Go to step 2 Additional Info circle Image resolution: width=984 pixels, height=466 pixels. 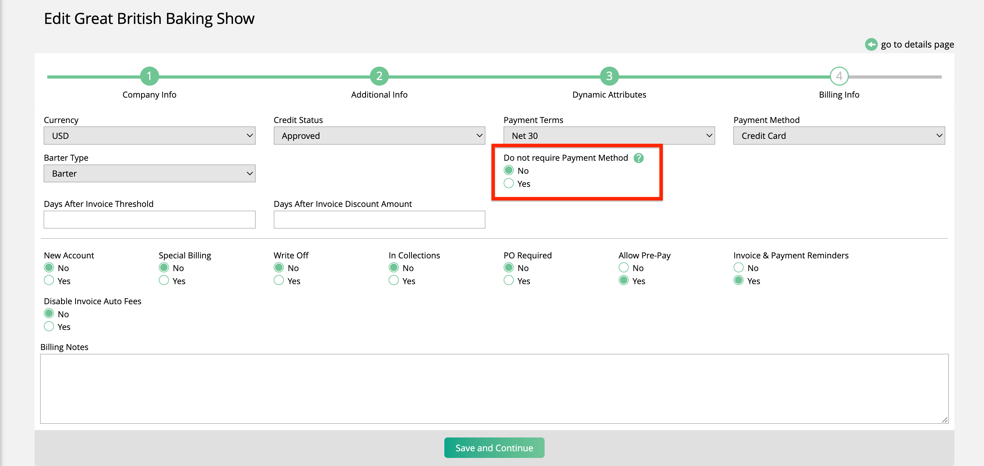(379, 77)
